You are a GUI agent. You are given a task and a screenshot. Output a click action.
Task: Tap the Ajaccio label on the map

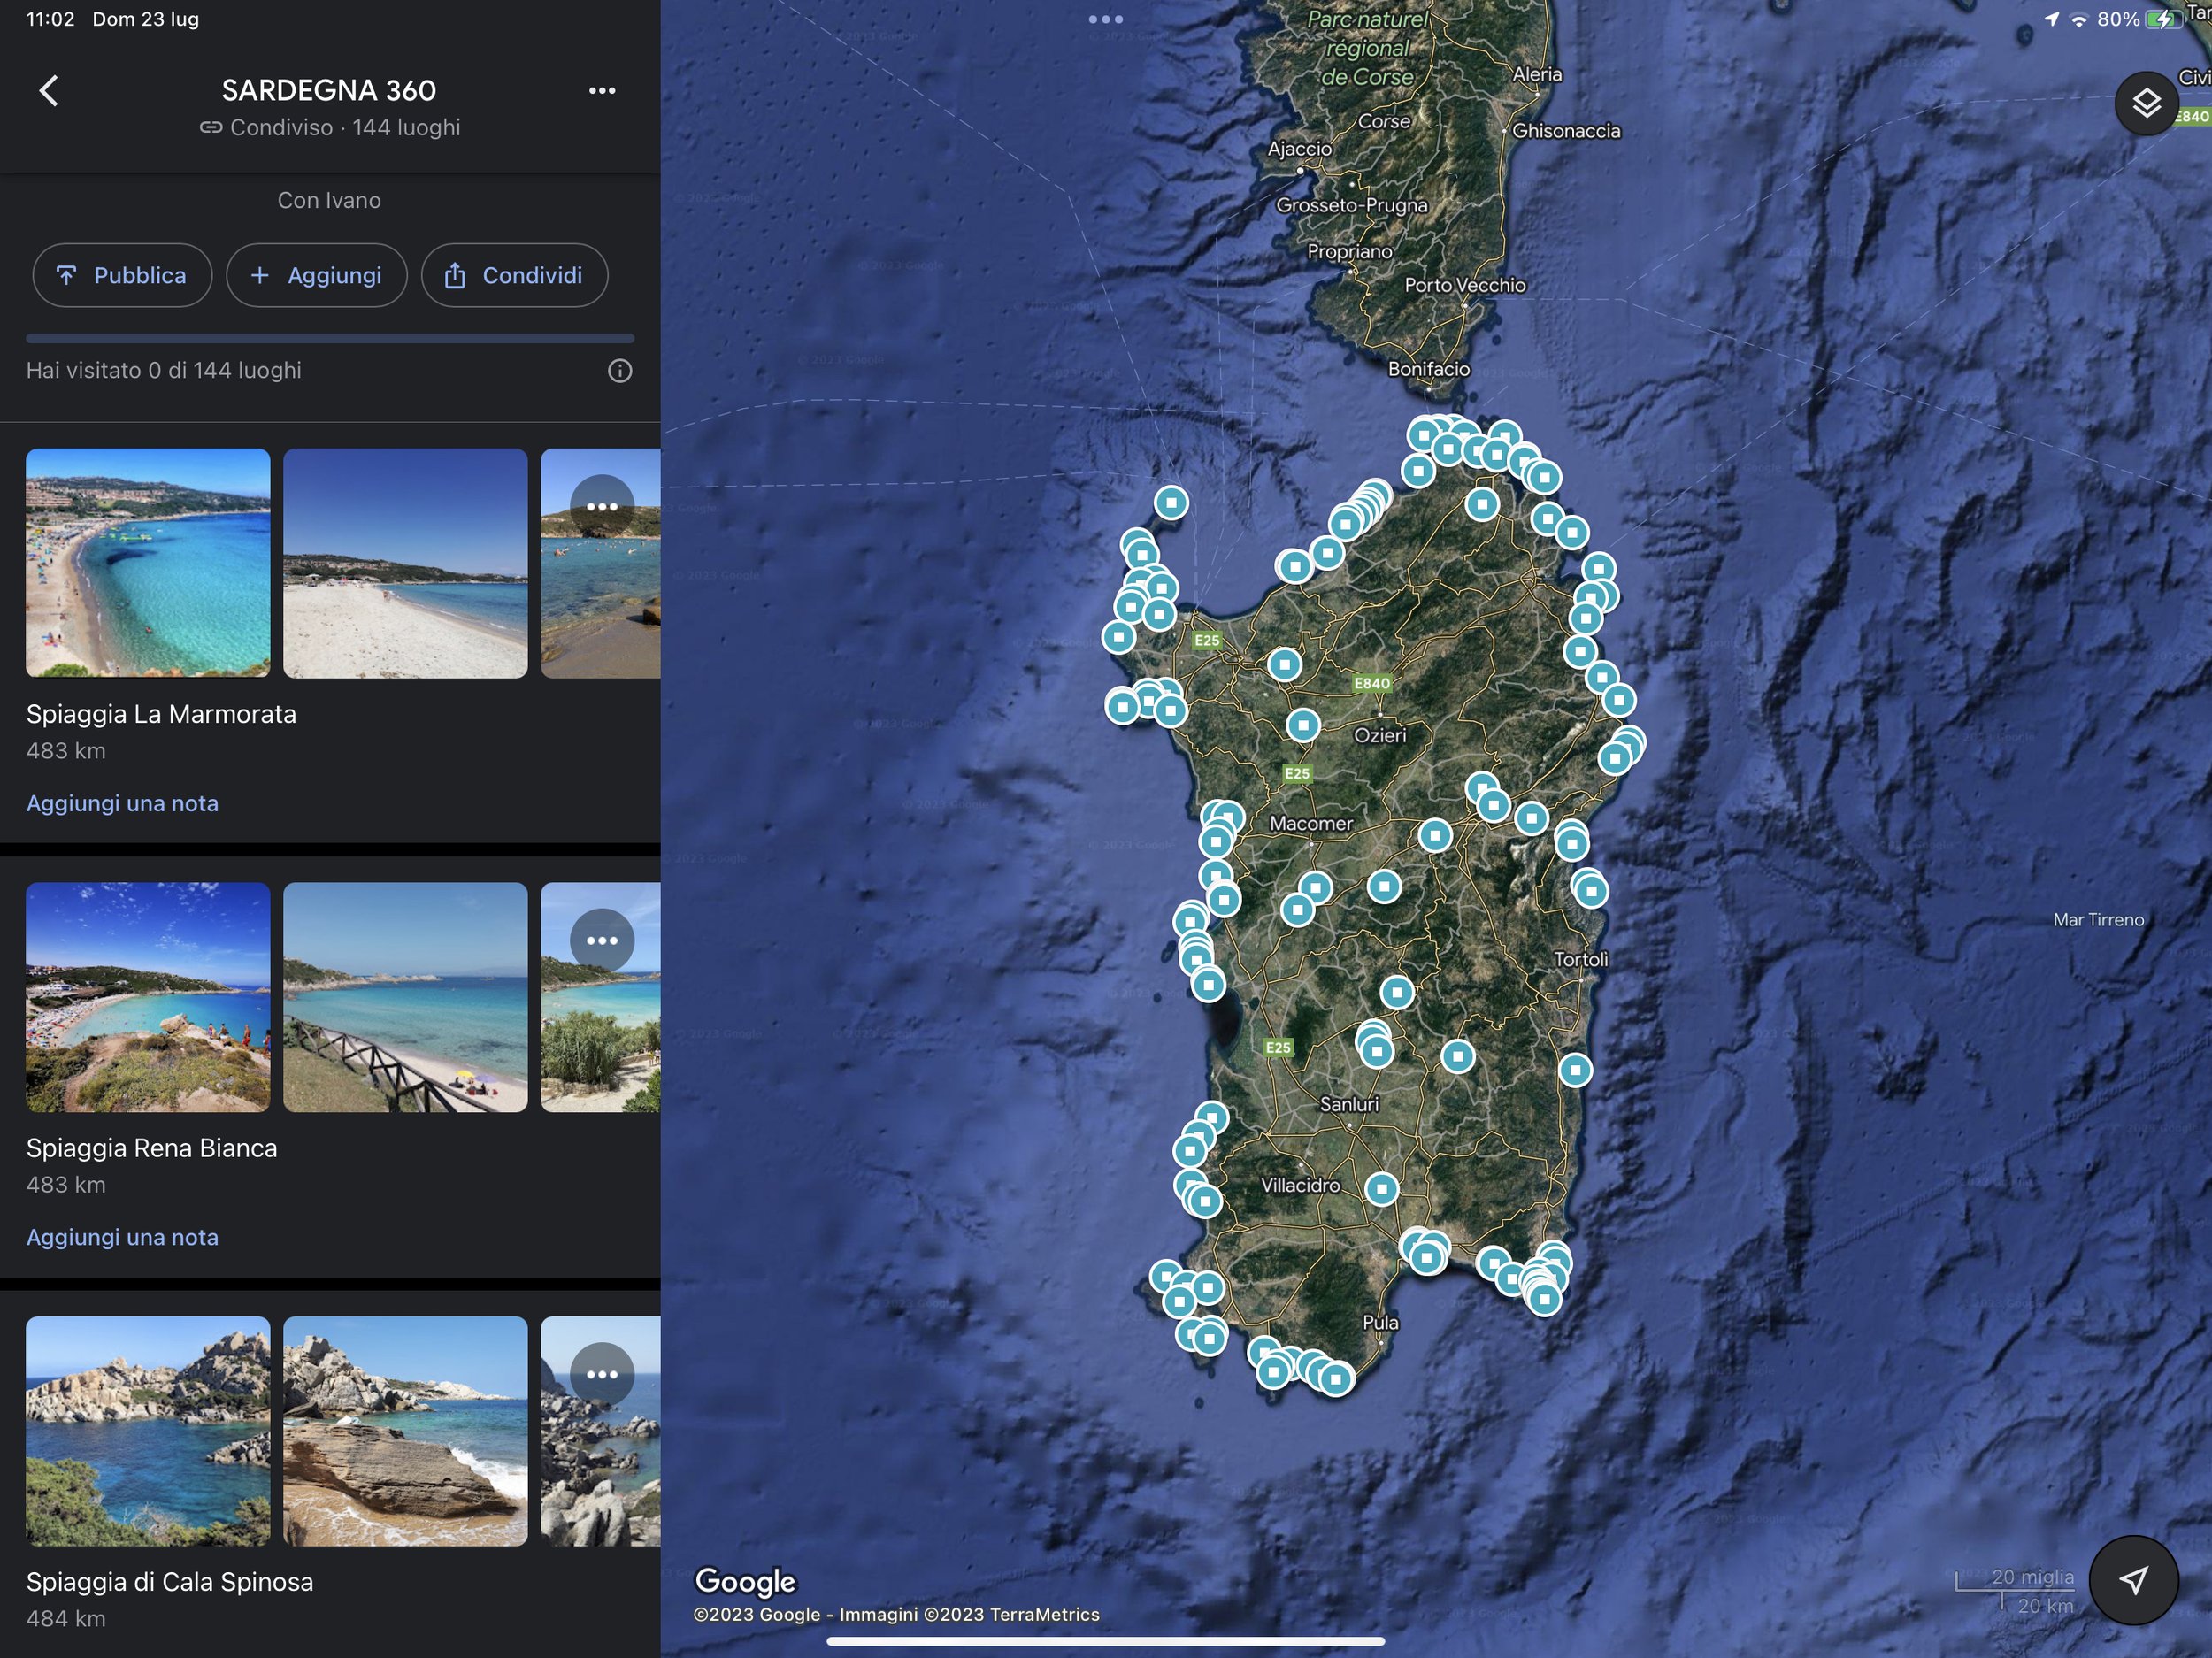coord(1300,149)
